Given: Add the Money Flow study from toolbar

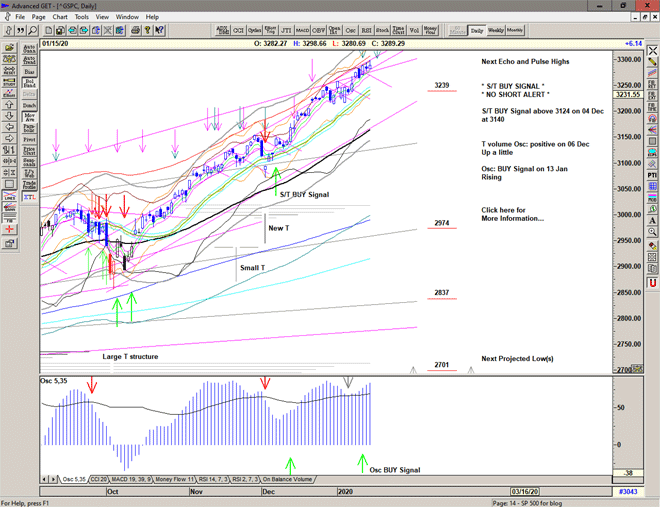Looking at the screenshot, I should (x=430, y=30).
